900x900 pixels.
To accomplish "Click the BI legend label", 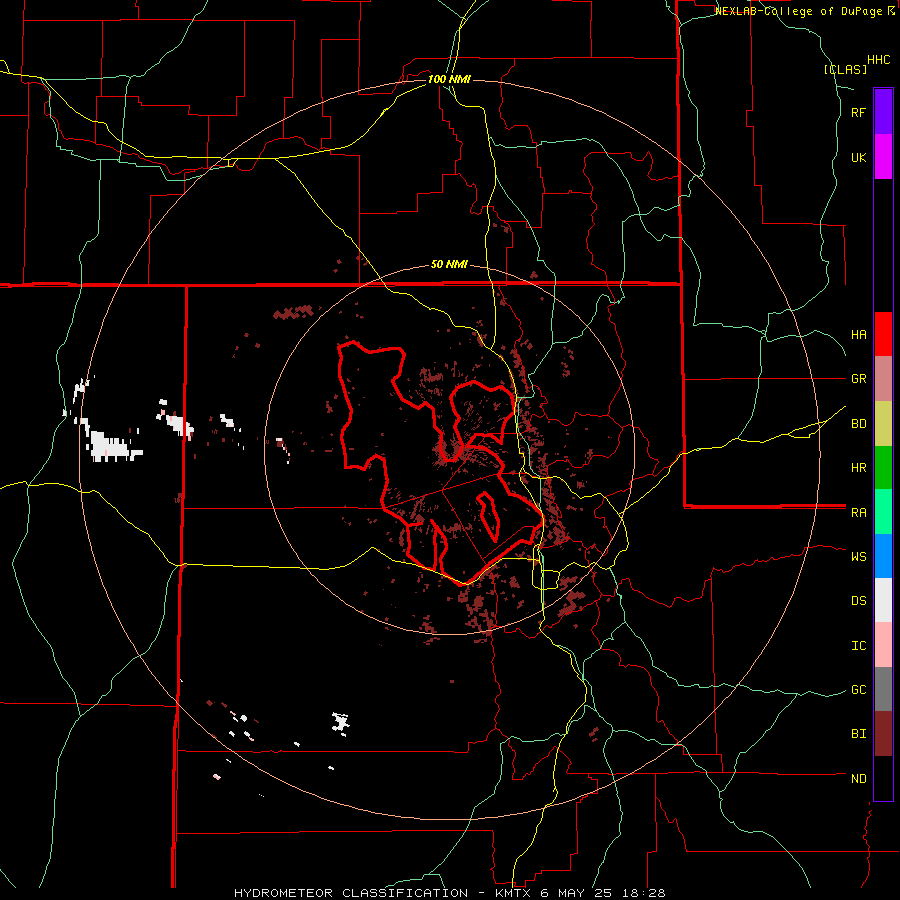I will (x=858, y=734).
